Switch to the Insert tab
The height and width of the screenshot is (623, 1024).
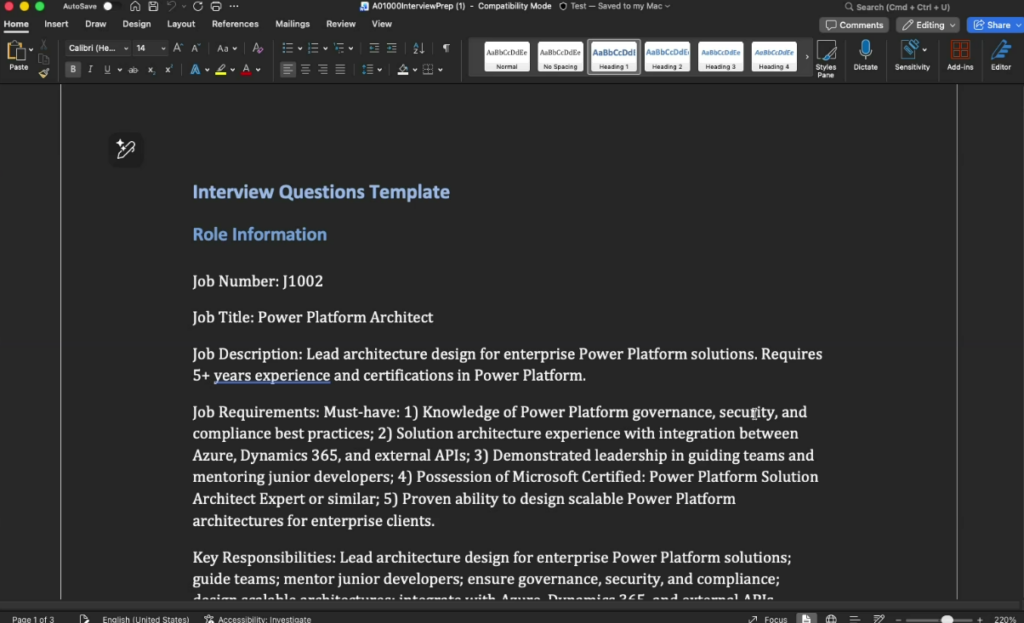point(56,24)
